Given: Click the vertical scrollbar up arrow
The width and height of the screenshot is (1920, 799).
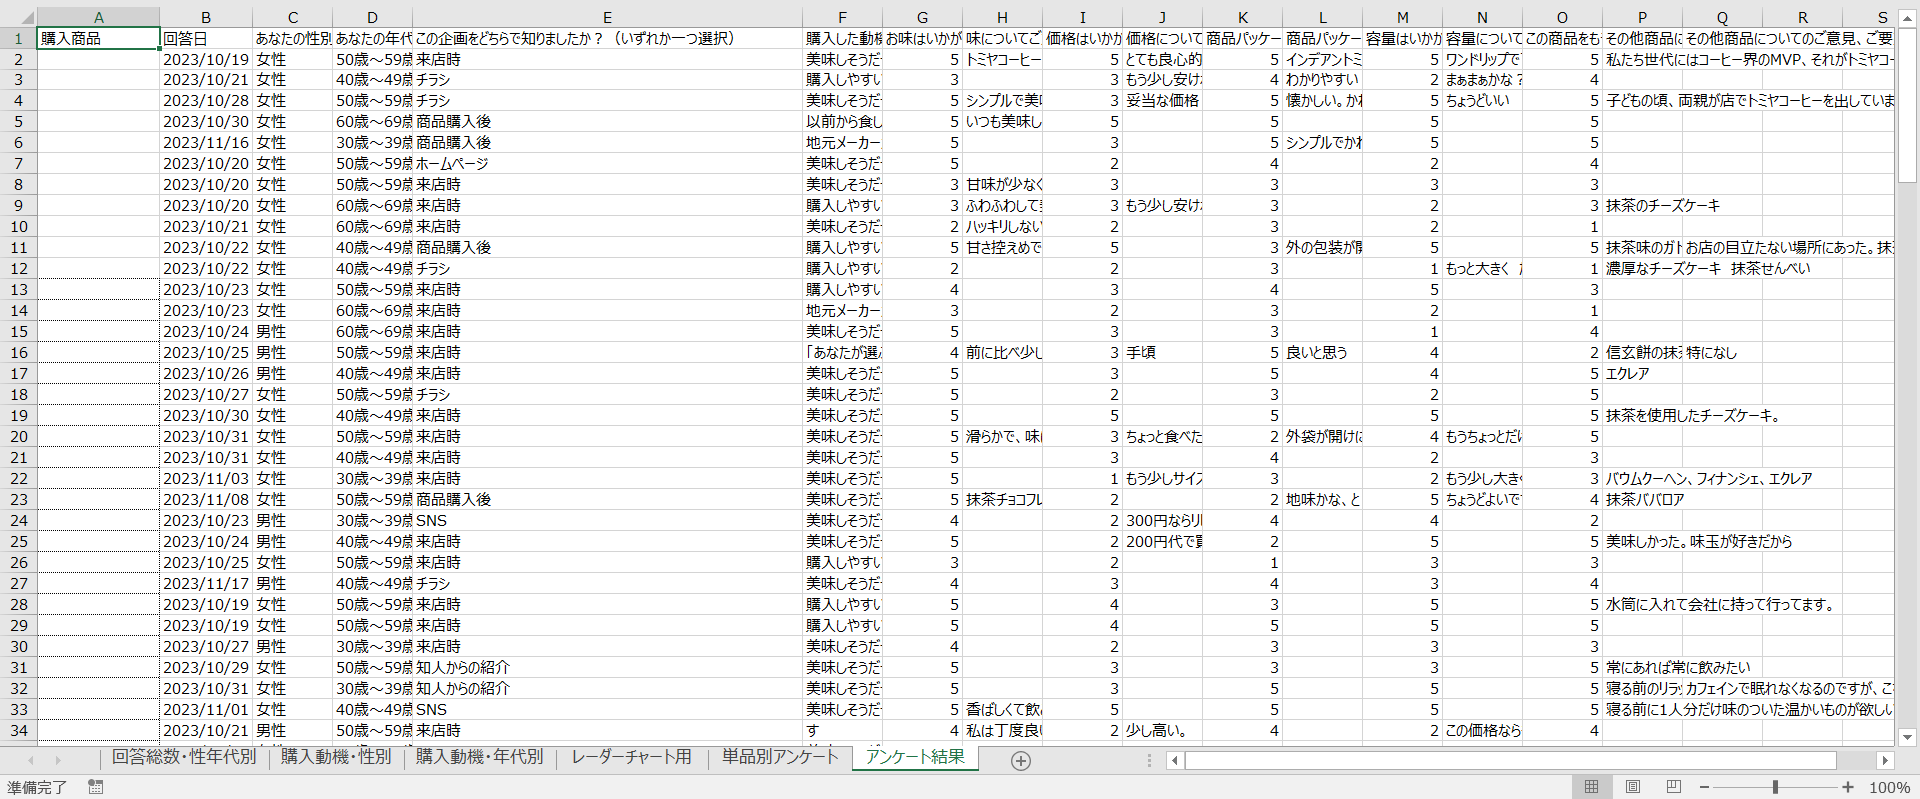Looking at the screenshot, I should pyautogui.click(x=1907, y=19).
